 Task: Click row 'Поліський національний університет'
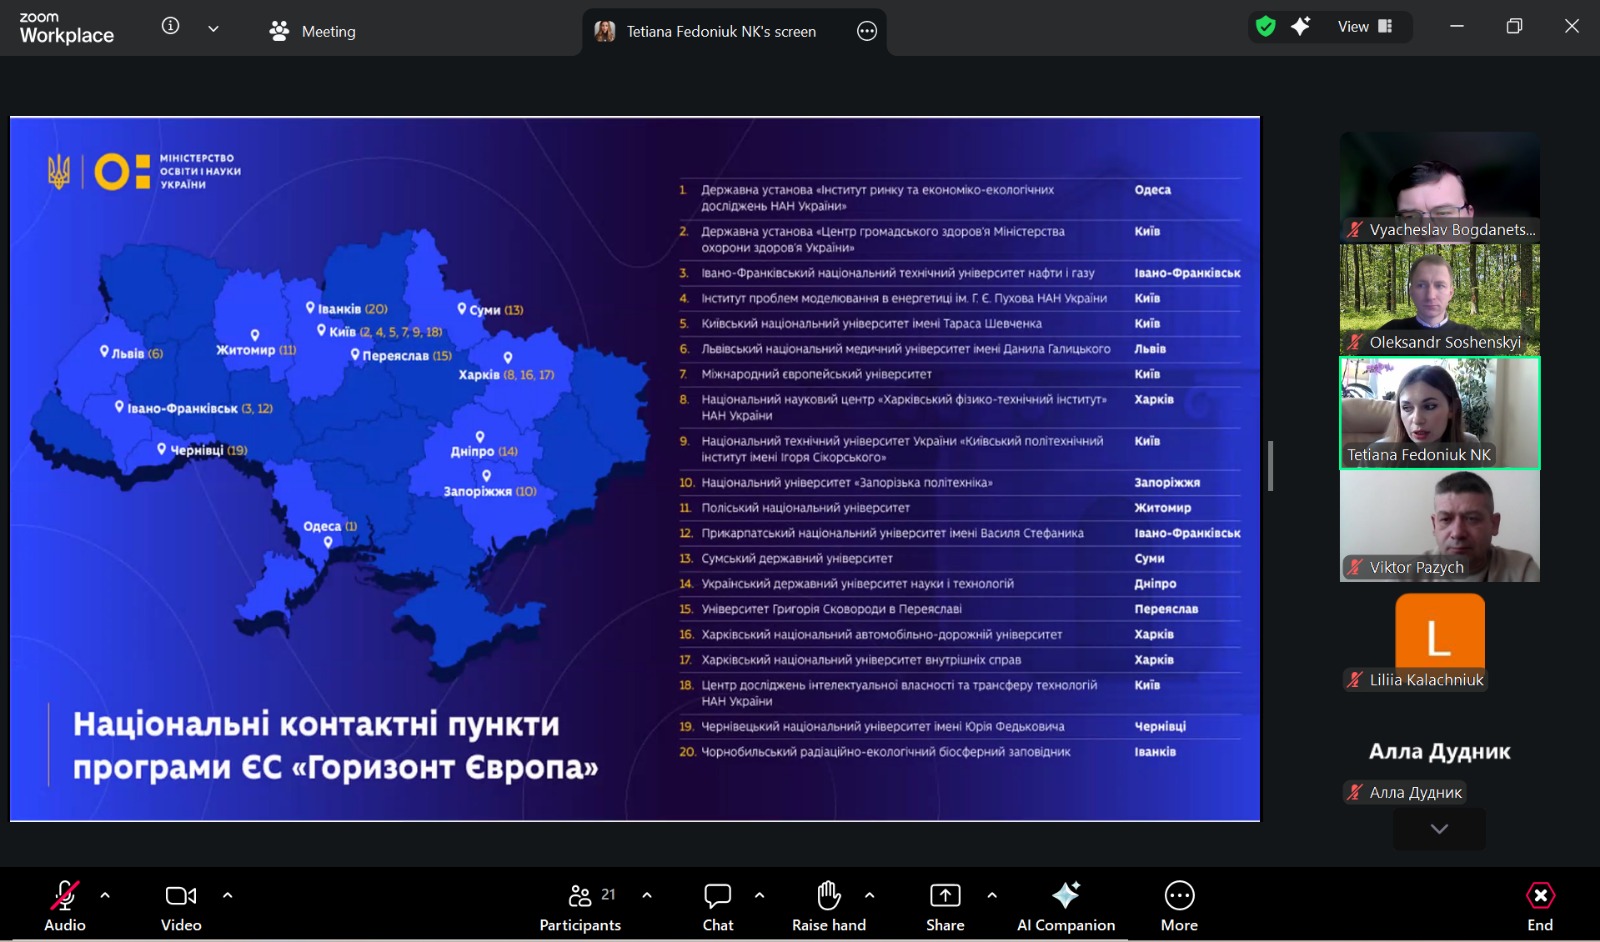[x=960, y=508]
